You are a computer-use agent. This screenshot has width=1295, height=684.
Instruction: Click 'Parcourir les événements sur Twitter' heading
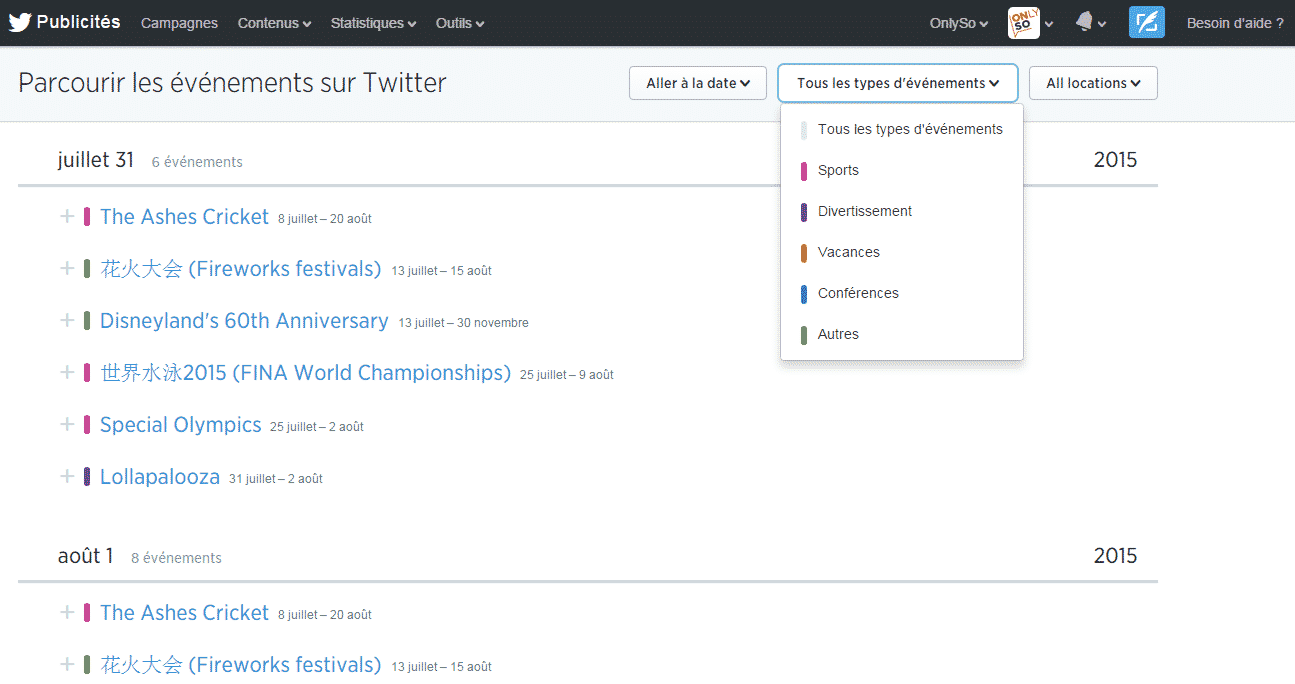point(232,83)
